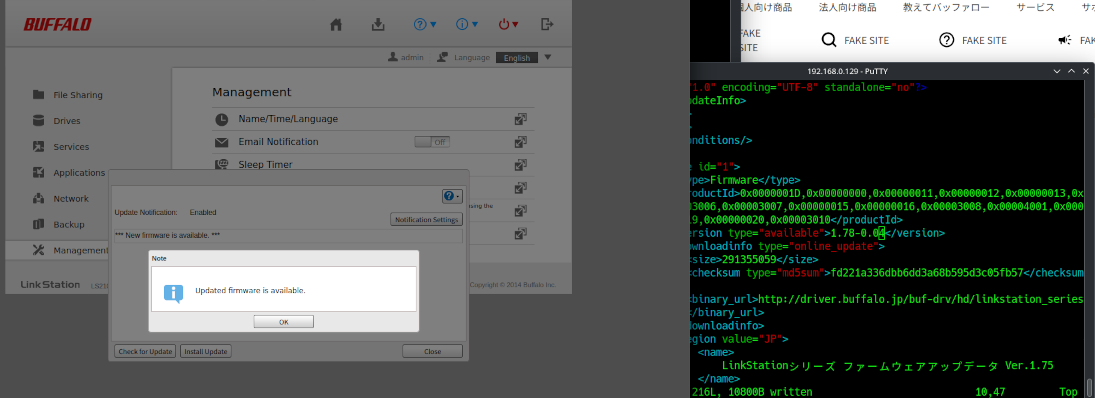Open the blue info circle menu
The width and height of the screenshot is (1095, 398).
pos(466,24)
